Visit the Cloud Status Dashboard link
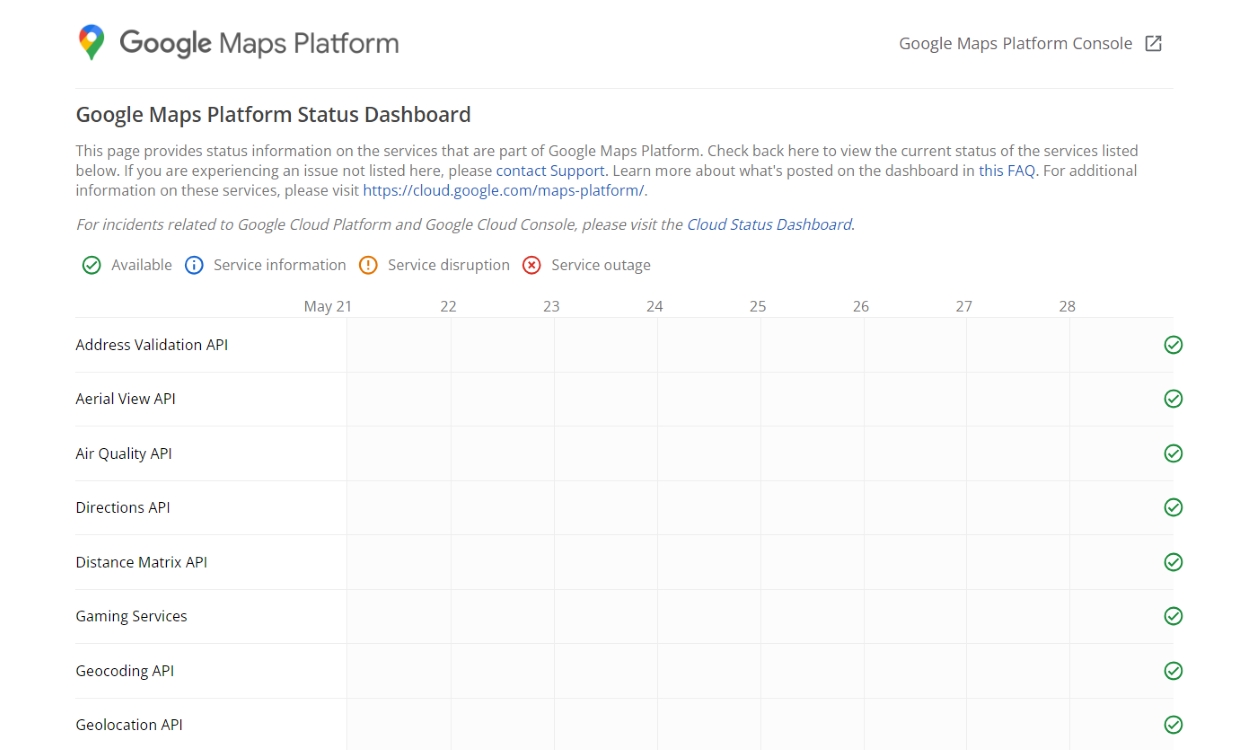Viewport: 1250px width, 750px height. coord(768,224)
